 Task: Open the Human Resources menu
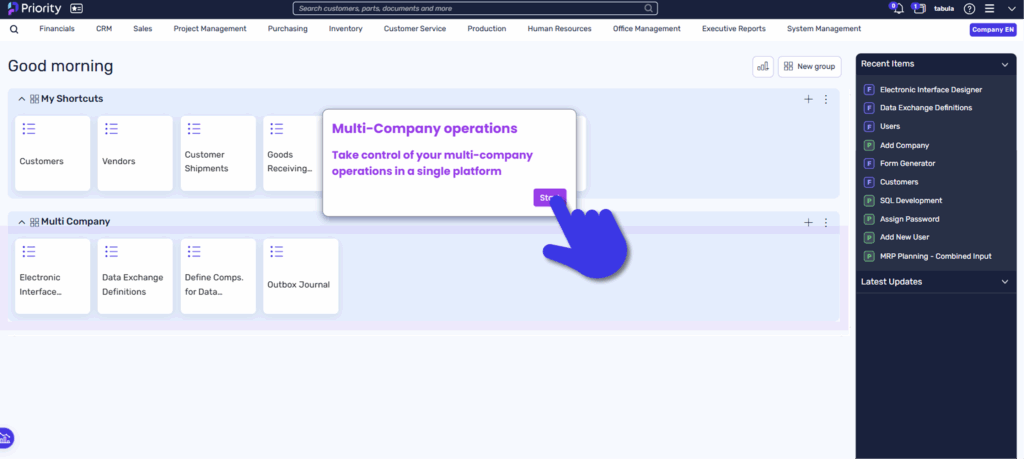[559, 29]
